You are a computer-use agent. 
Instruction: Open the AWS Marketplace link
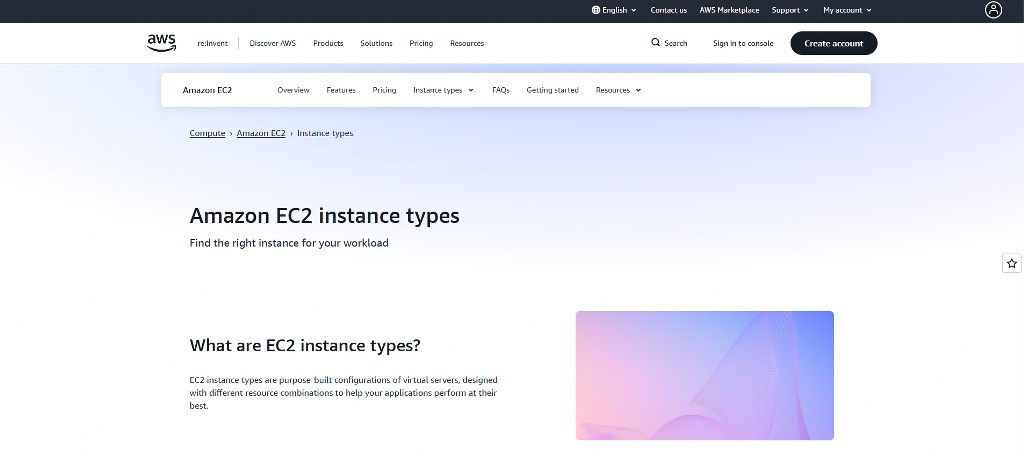click(x=729, y=10)
